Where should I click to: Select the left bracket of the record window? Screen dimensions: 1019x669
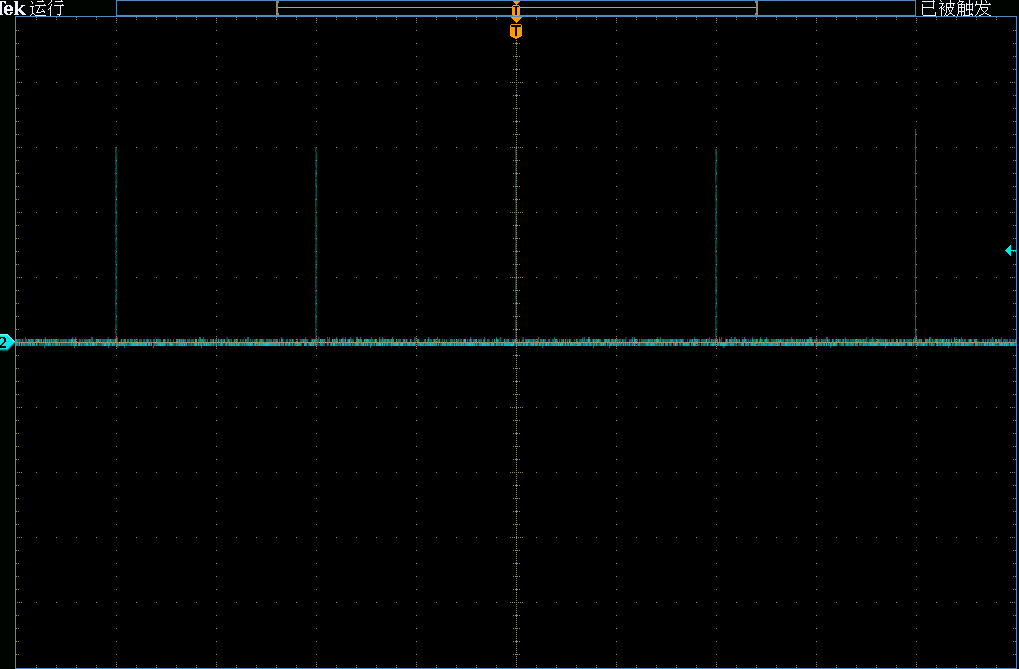tap(278, 8)
